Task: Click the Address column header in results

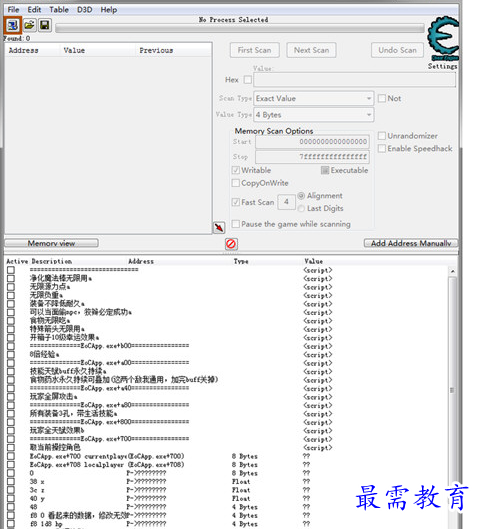Action: (23, 51)
